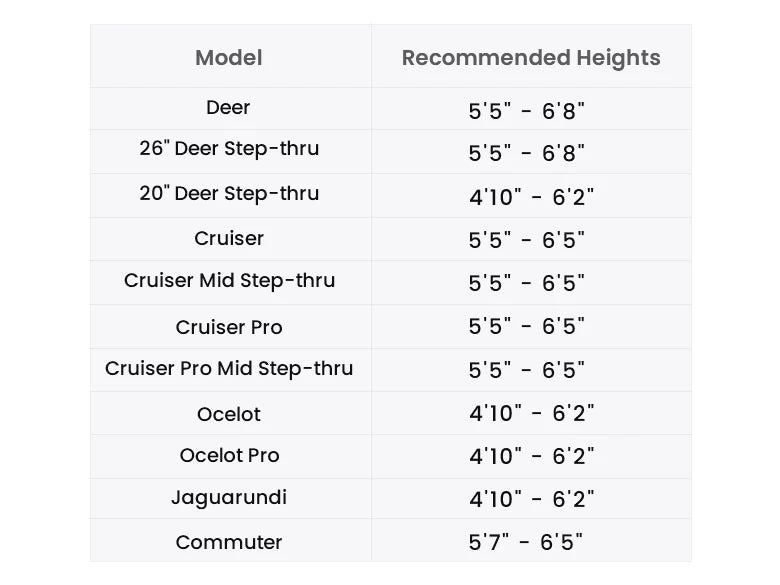Click the Model column header

tap(229, 58)
